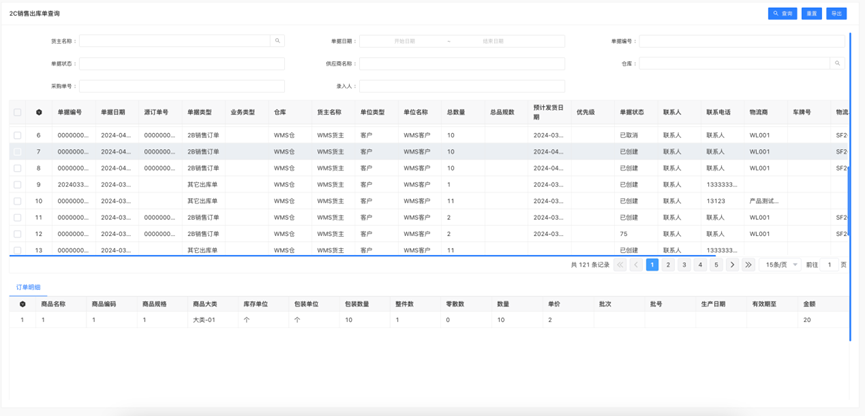Open the 15条/页 page size dropdown

click(781, 265)
